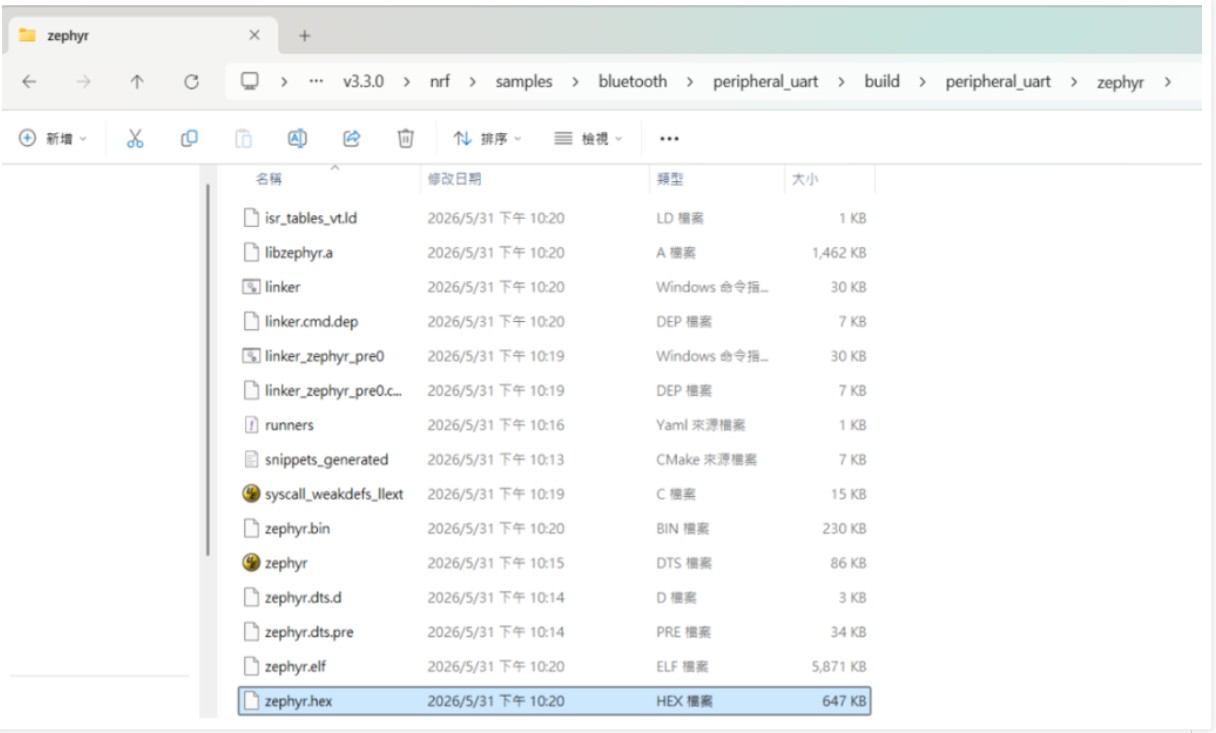The height and width of the screenshot is (733, 1216).
Task: Go to build folder in breadcrumb
Action: pos(882,82)
